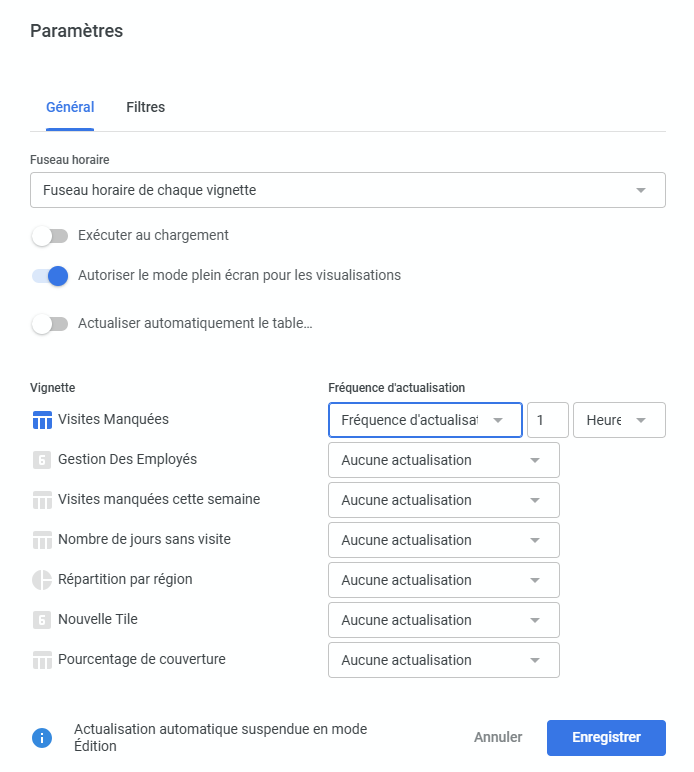The width and height of the screenshot is (694, 772).
Task: Click the blue info icon at bottom
Action: pyautogui.click(x=42, y=738)
